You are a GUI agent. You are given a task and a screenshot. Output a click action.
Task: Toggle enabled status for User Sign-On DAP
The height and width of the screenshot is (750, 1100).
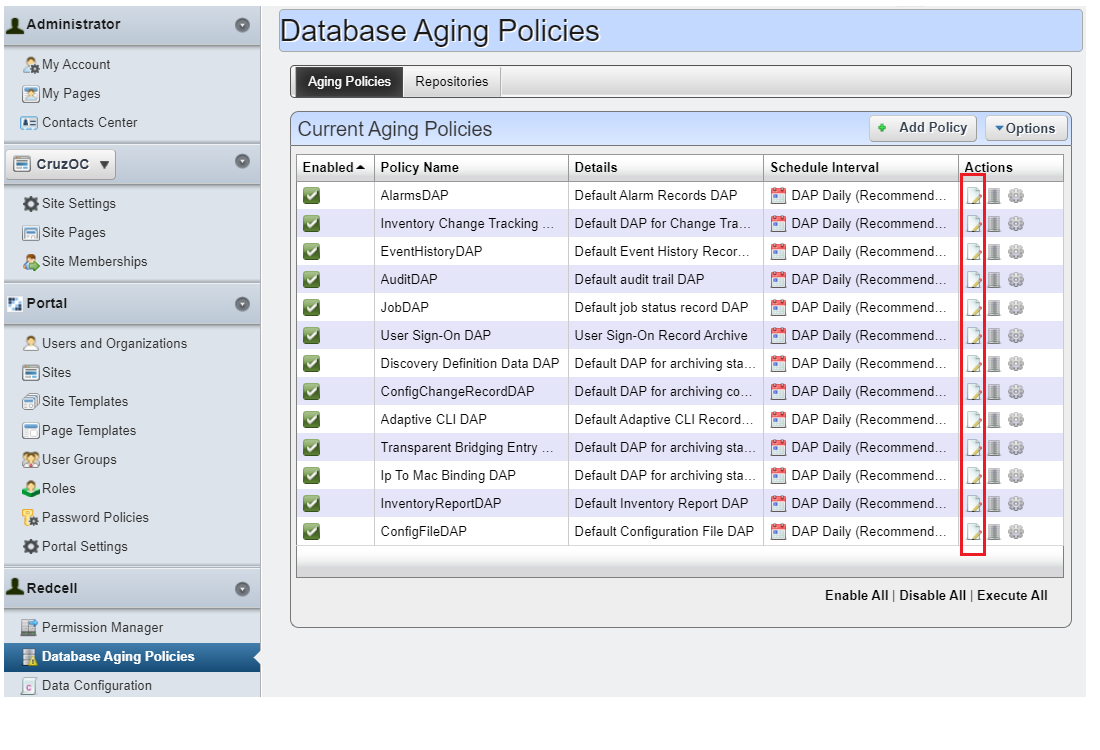[x=311, y=335]
